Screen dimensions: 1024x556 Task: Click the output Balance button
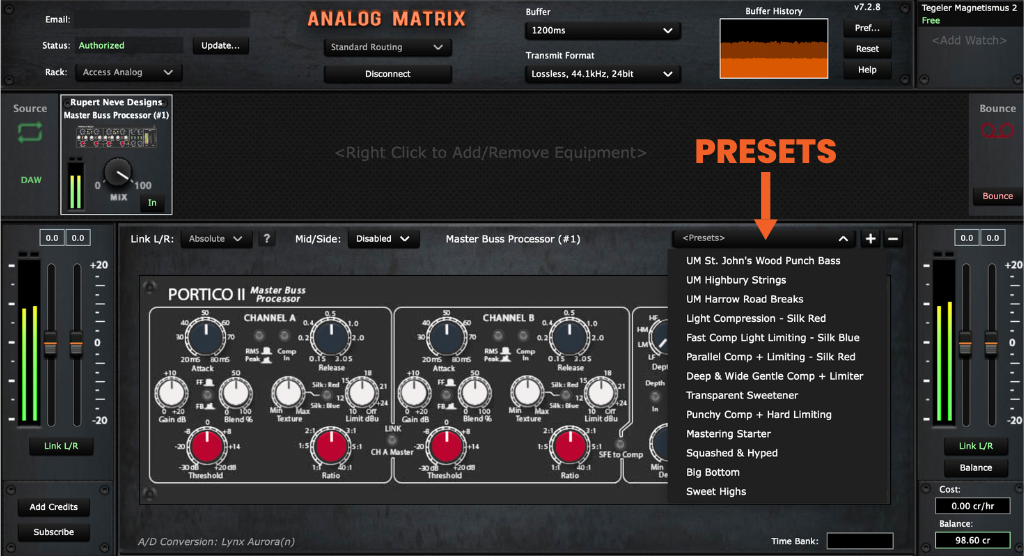(x=976, y=468)
